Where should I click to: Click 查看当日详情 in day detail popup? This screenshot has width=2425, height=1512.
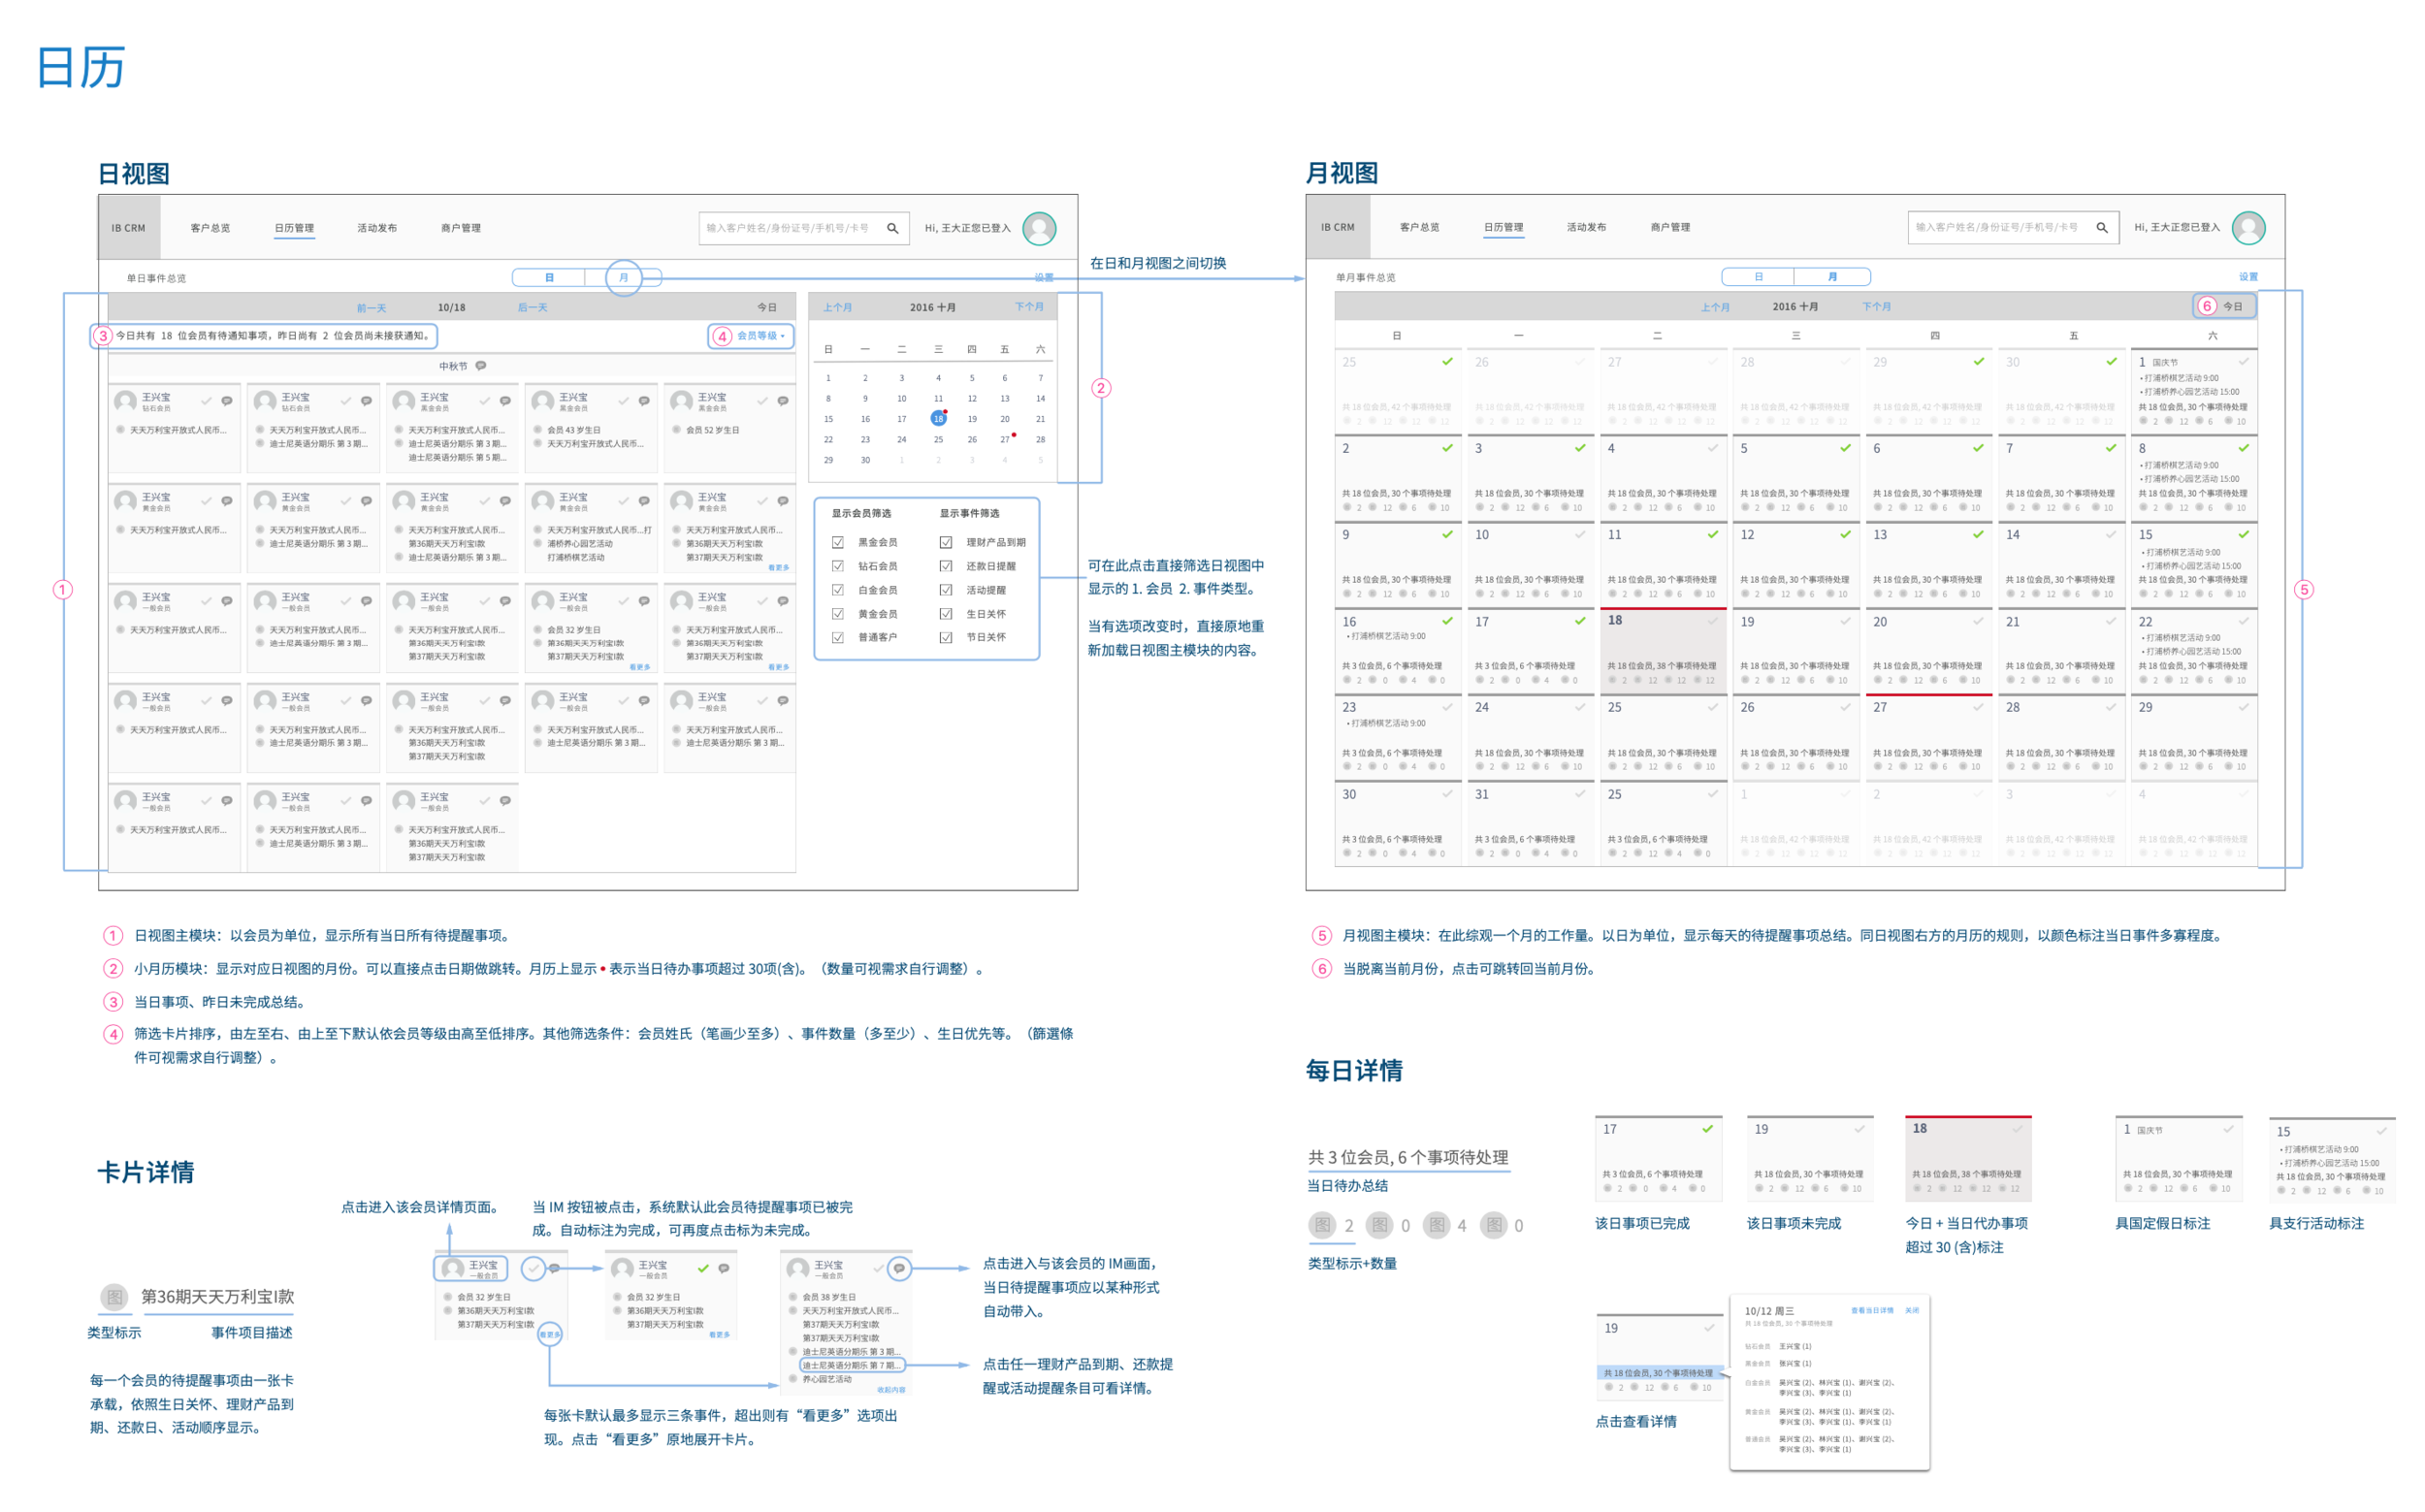[1871, 1310]
